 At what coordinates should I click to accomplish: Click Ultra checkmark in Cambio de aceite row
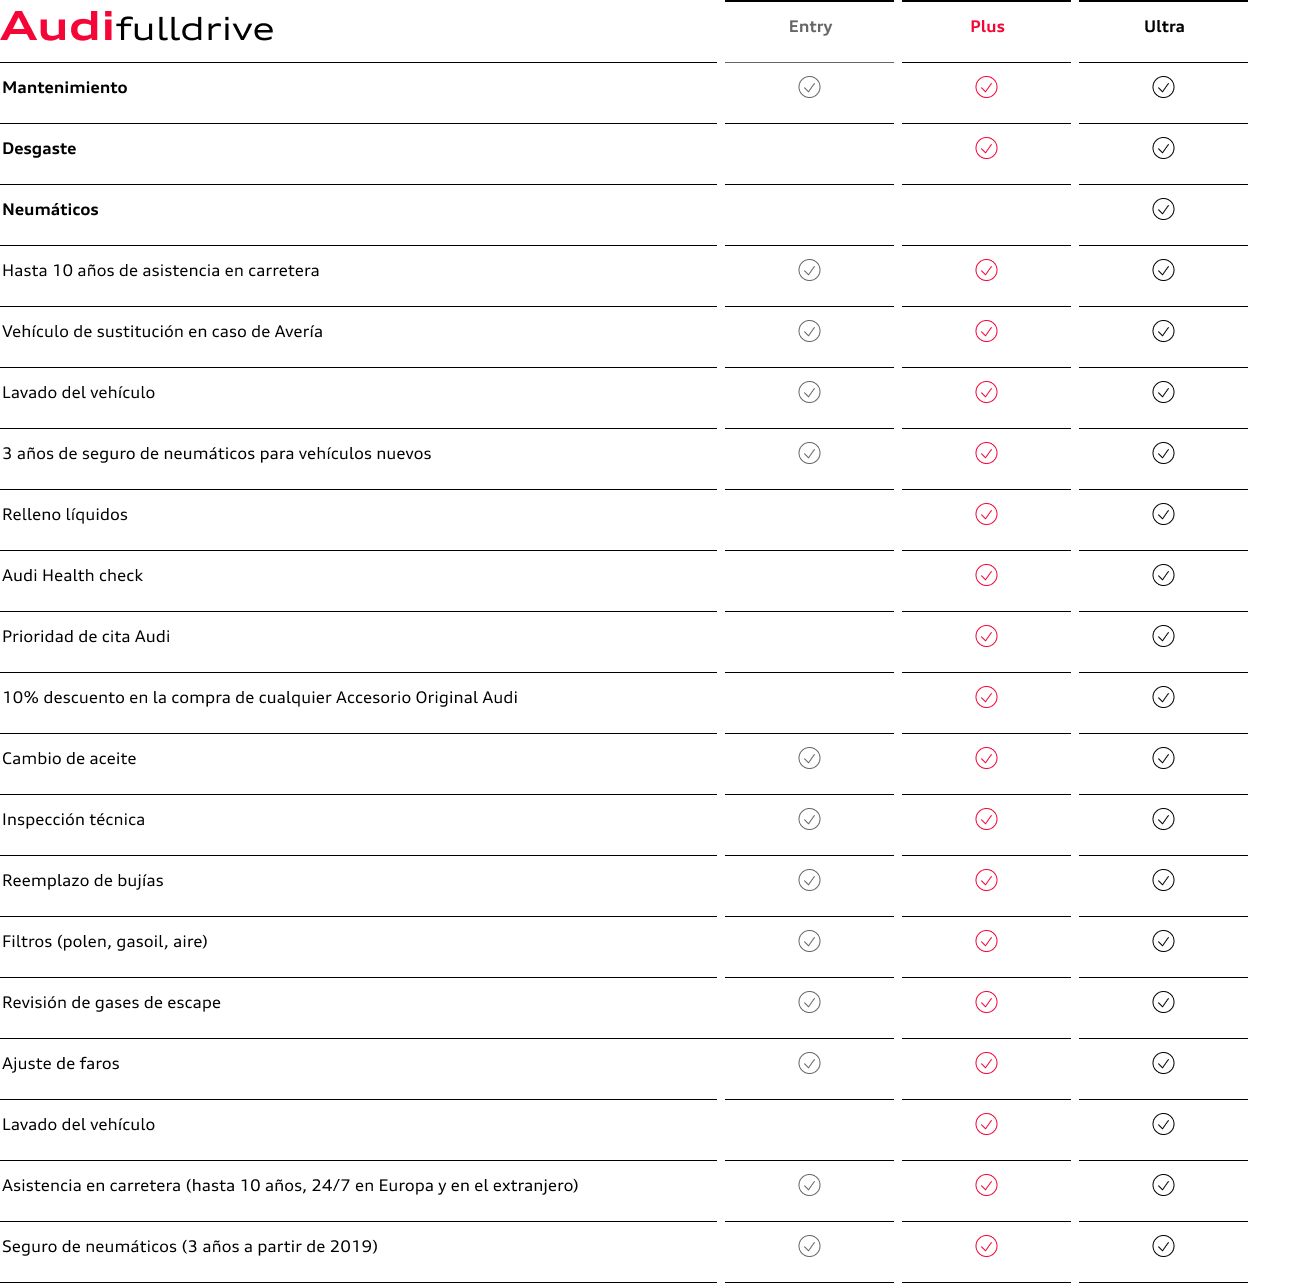tap(1164, 758)
